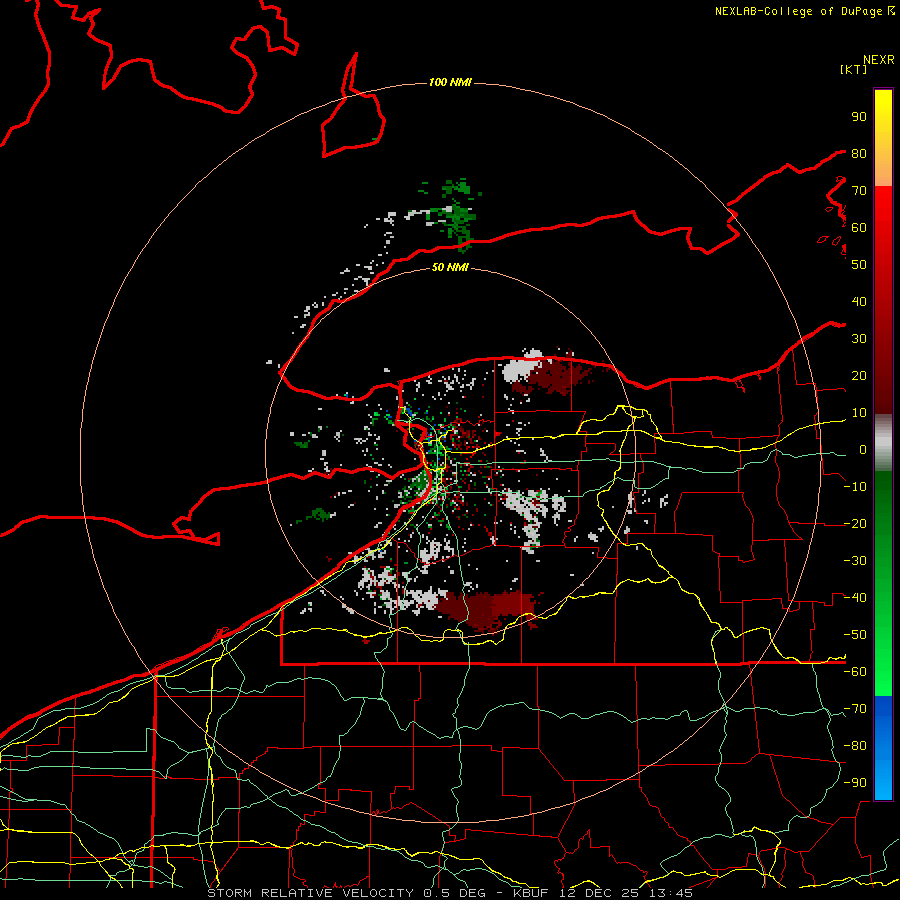Click the -30 value on the velocity scale
The image size is (900, 900).
pyautogui.click(x=855, y=561)
